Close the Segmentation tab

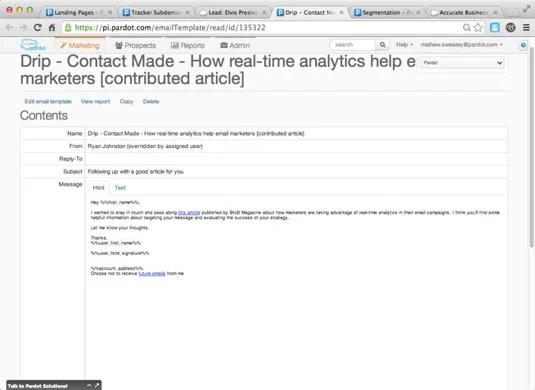pyautogui.click(x=418, y=12)
